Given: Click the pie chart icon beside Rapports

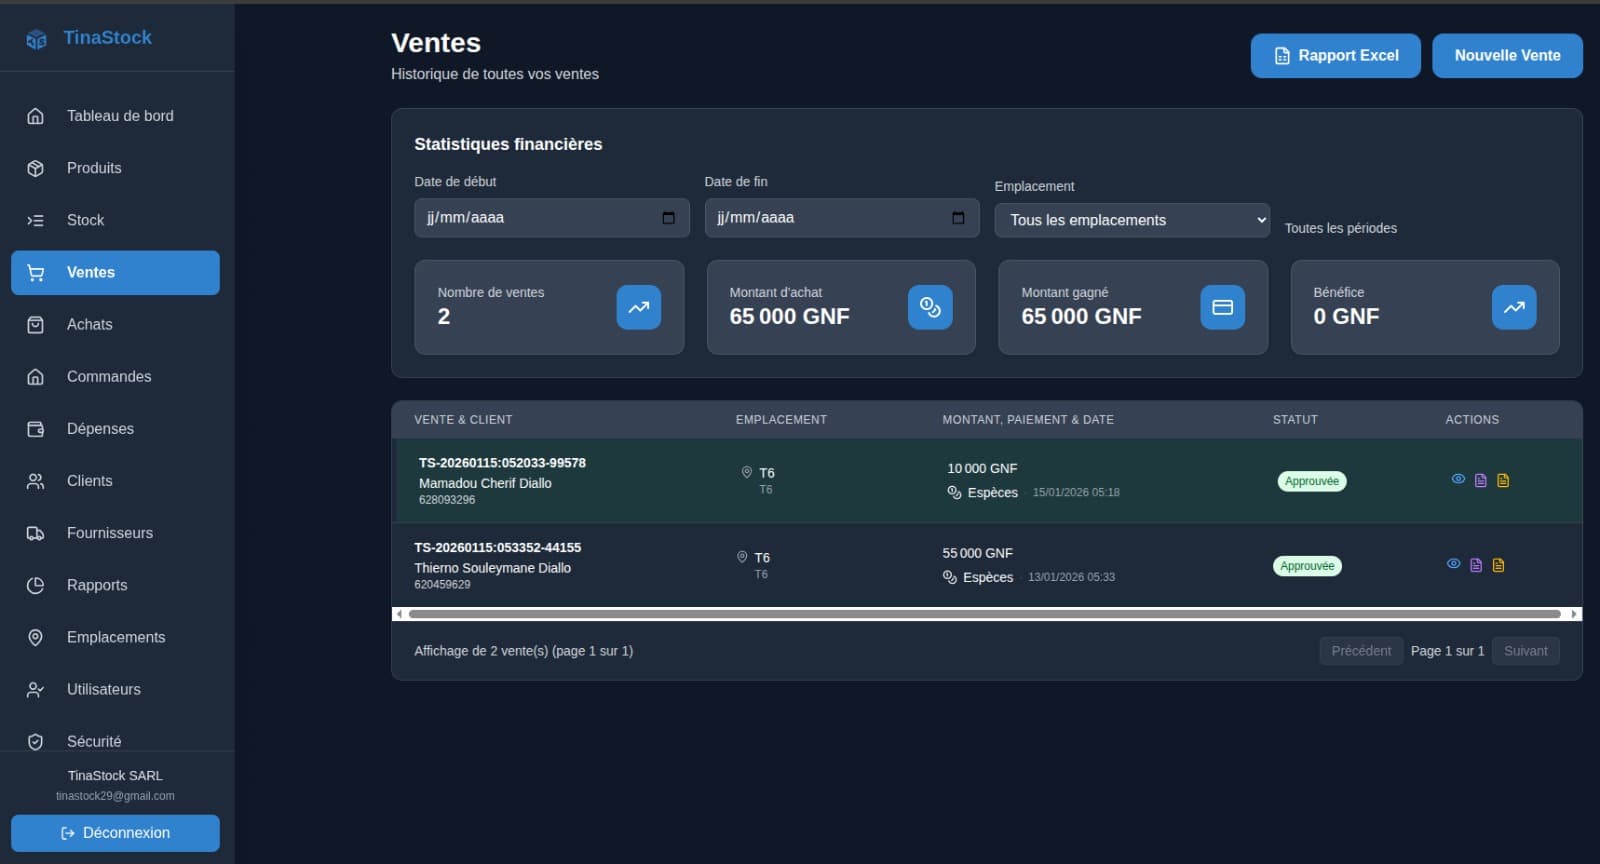Looking at the screenshot, I should (35, 585).
